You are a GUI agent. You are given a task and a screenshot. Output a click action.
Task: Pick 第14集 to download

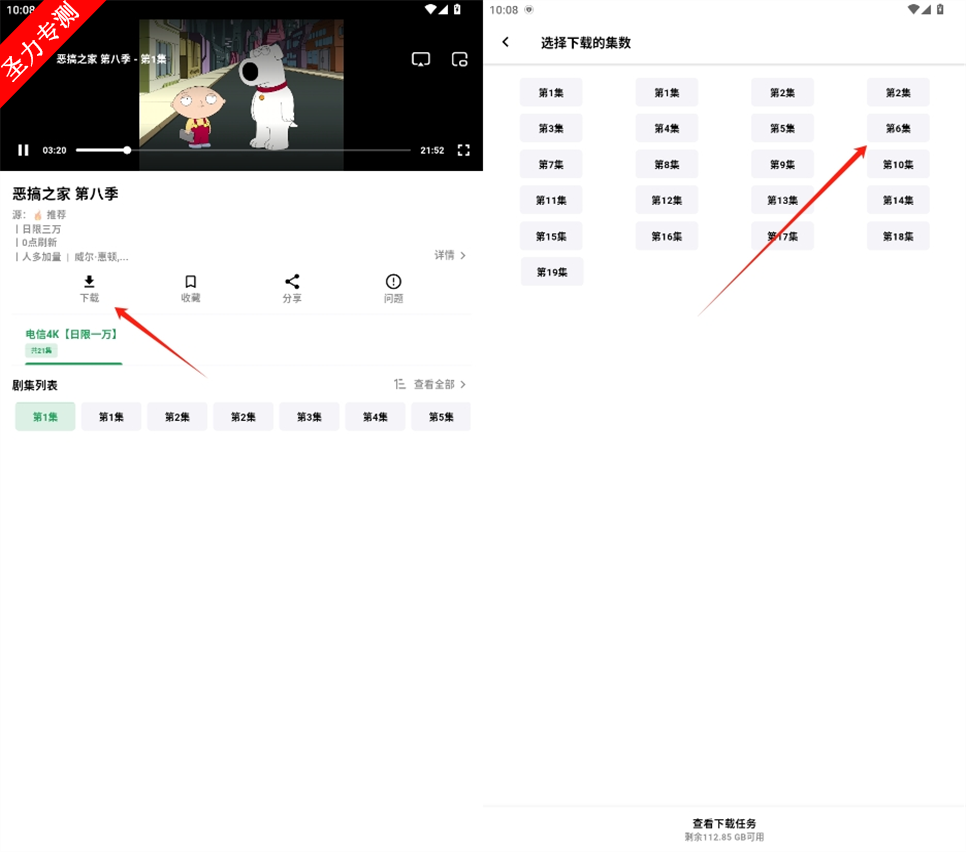pos(898,200)
